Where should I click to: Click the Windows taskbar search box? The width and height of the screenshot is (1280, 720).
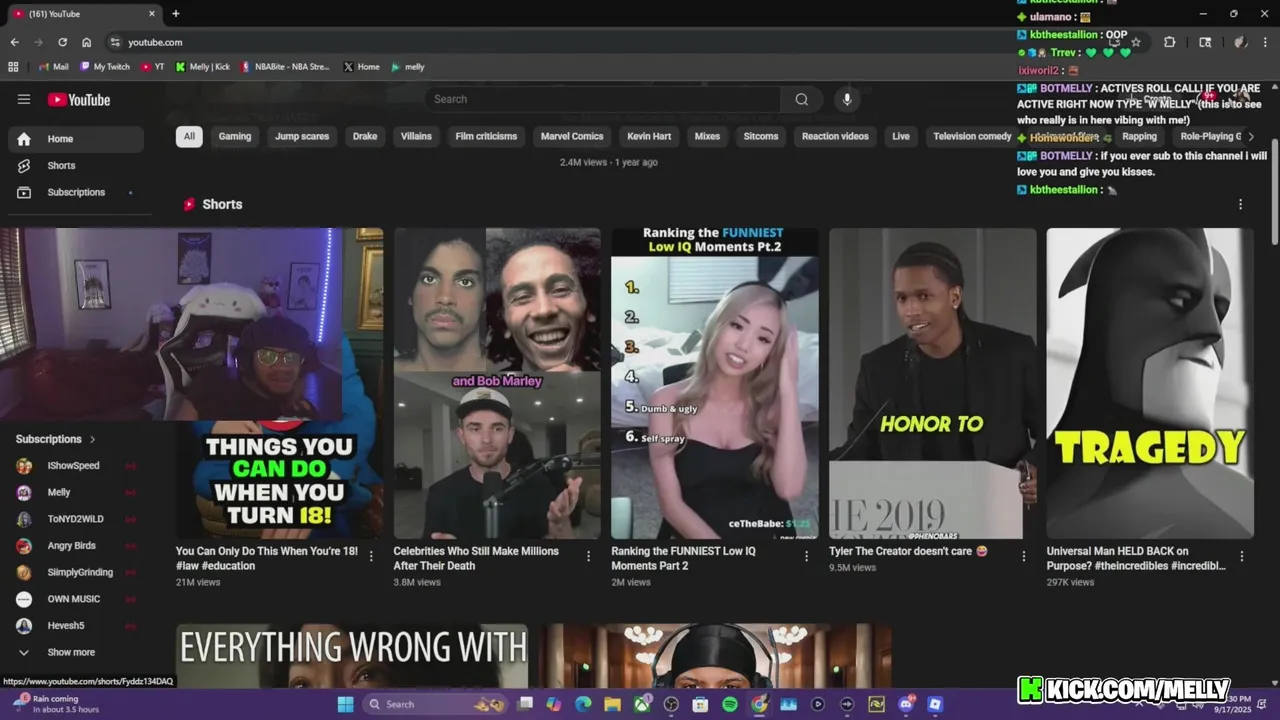pos(436,704)
